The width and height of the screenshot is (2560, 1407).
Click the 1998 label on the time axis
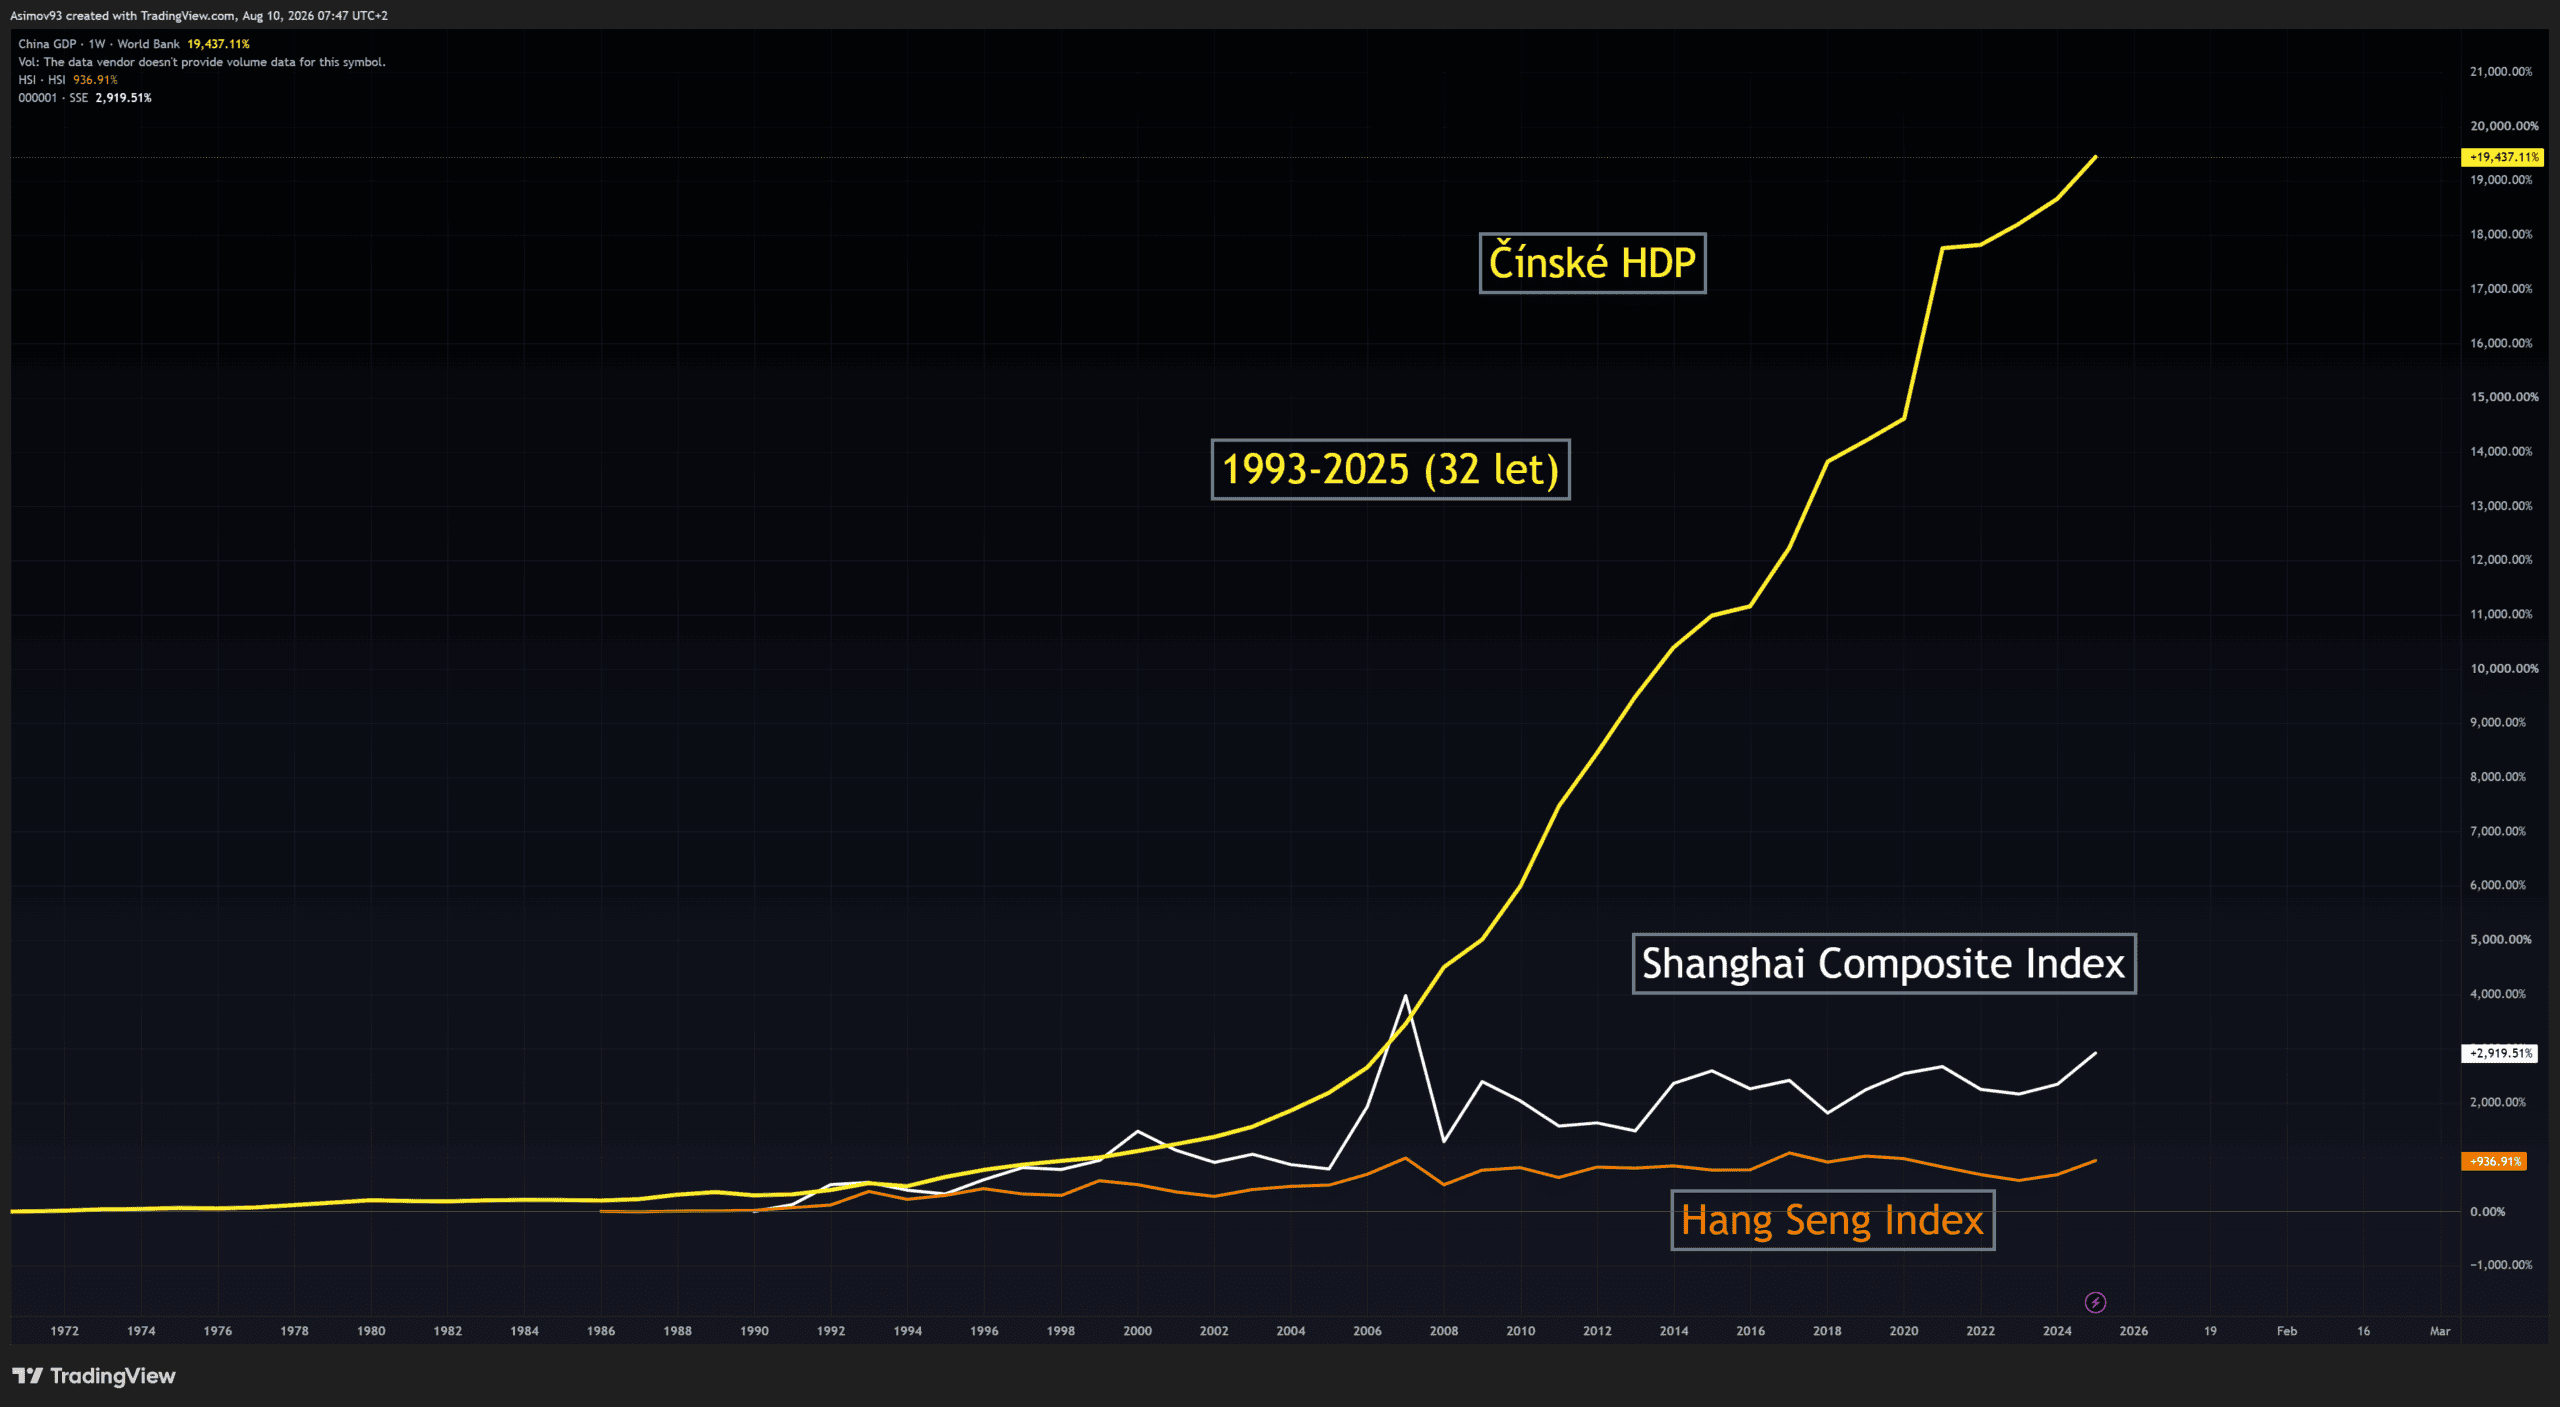[x=1061, y=1331]
